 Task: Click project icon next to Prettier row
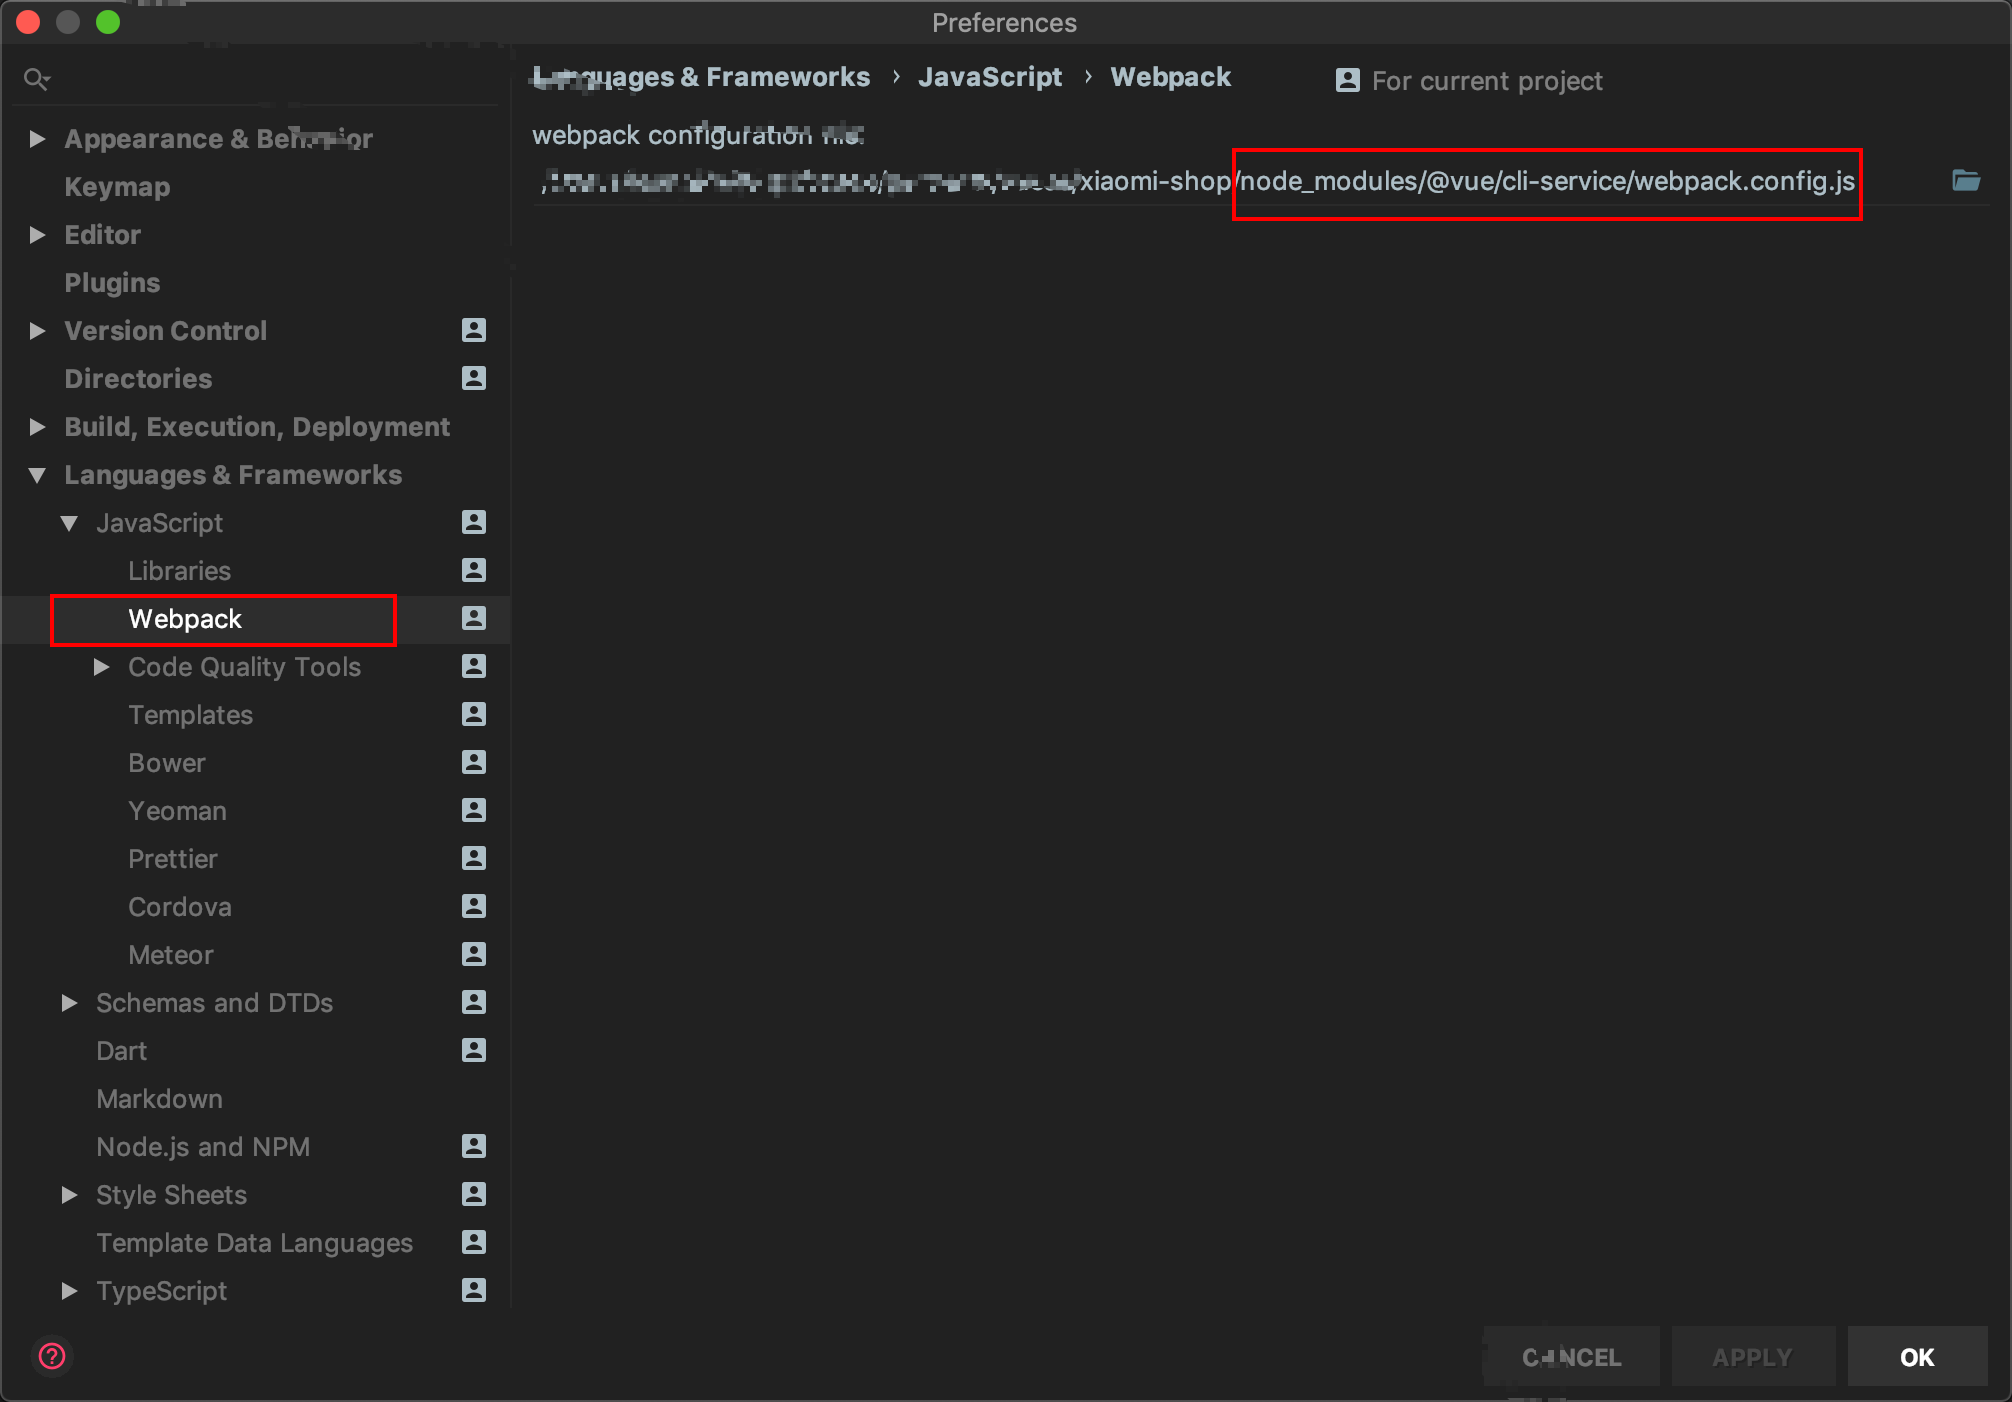[474, 858]
